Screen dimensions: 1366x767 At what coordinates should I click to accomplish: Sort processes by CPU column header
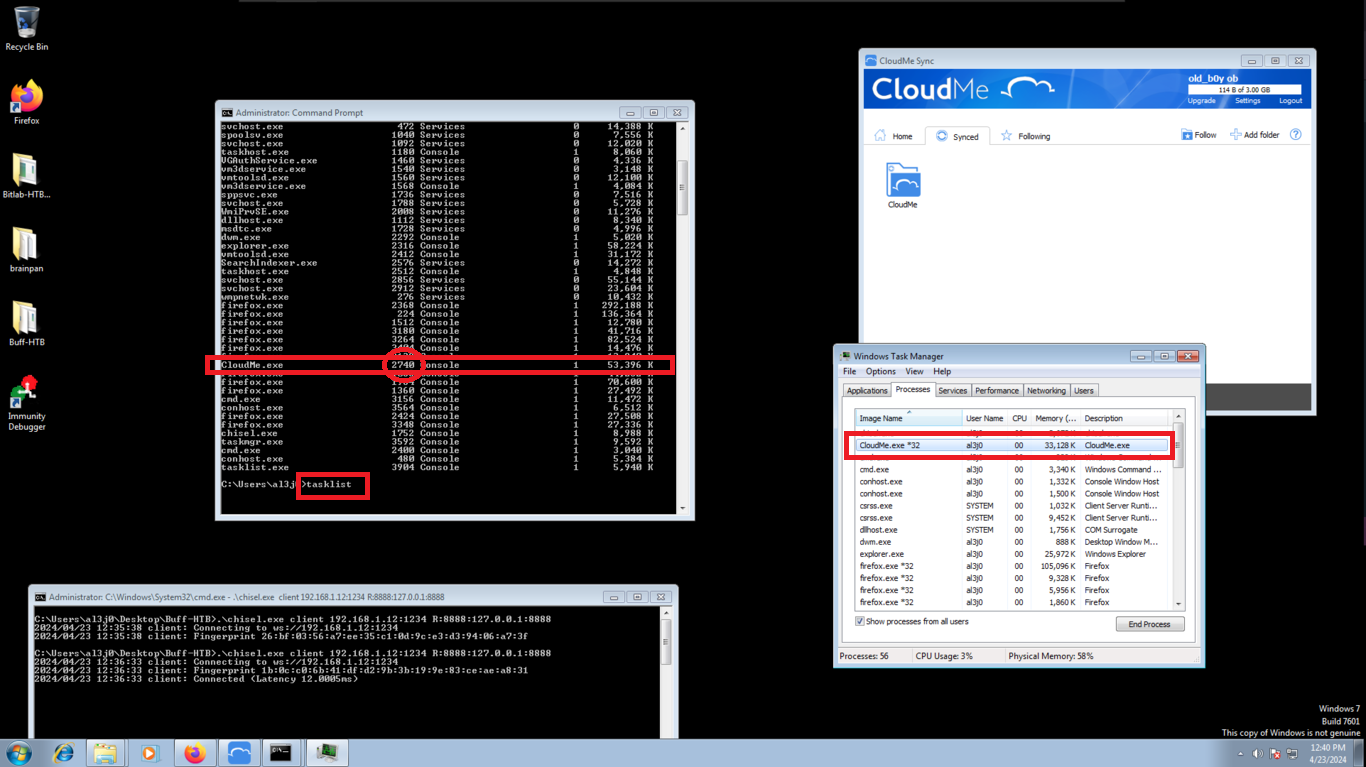(1019, 418)
